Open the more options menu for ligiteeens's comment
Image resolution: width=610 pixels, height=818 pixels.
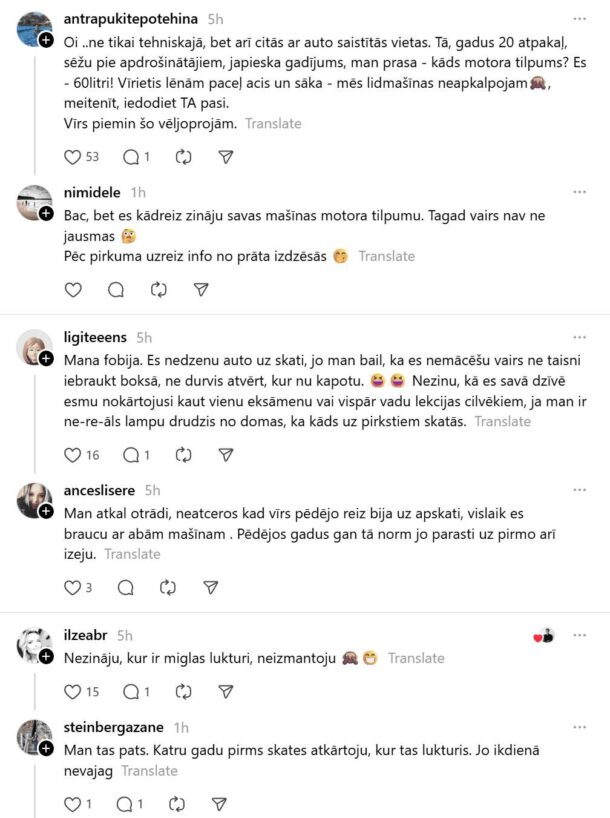click(x=579, y=338)
